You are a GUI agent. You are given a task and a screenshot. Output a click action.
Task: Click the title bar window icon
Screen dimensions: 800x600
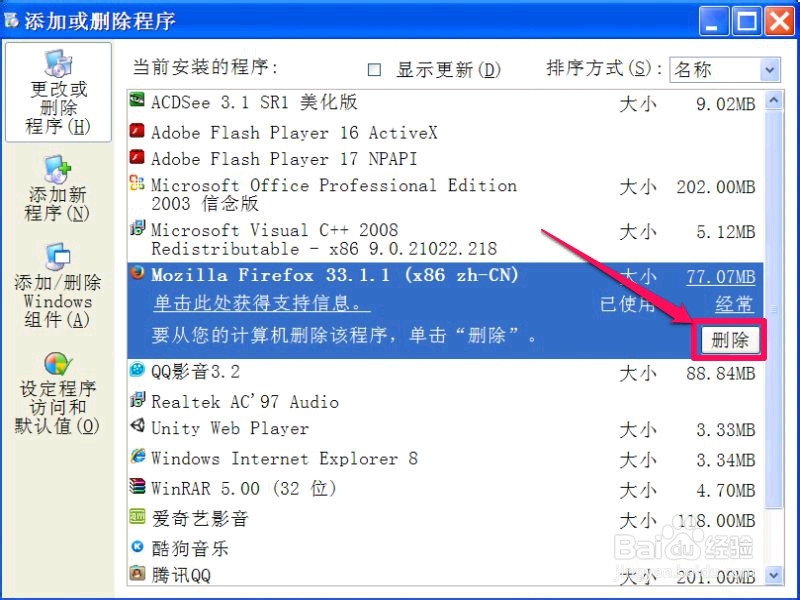click(11, 21)
